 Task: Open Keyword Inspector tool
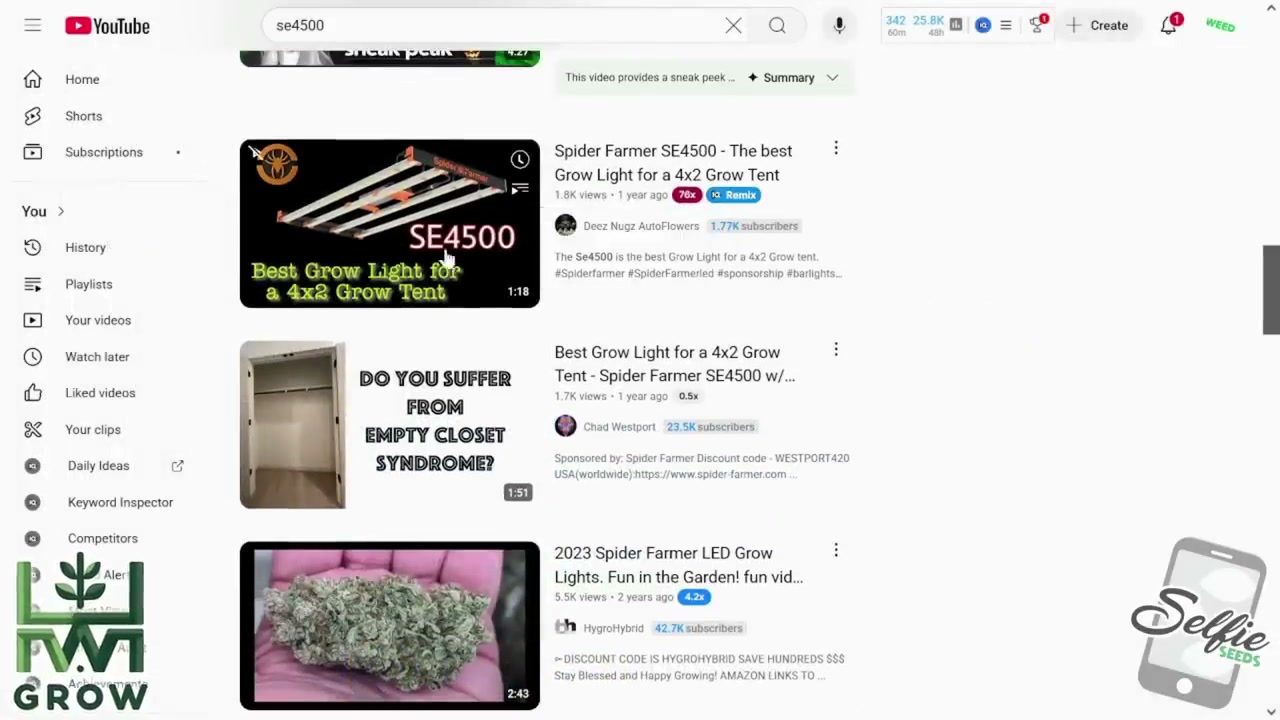(120, 502)
